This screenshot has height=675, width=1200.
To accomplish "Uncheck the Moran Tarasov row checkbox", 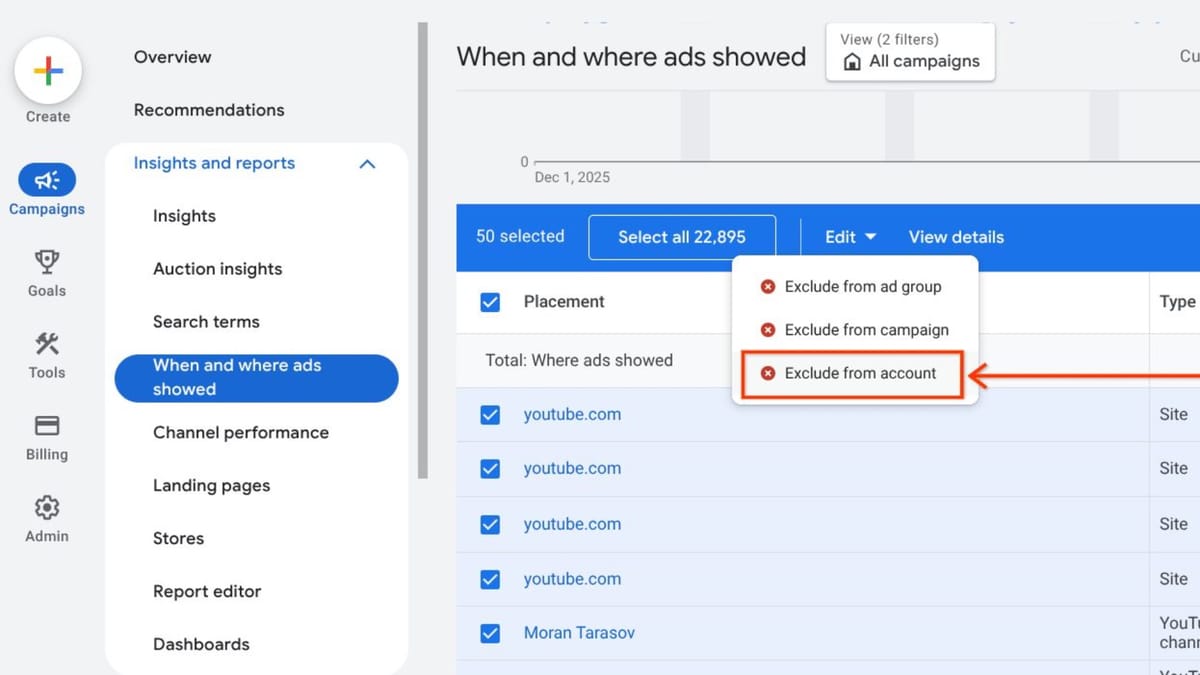I will 490,633.
